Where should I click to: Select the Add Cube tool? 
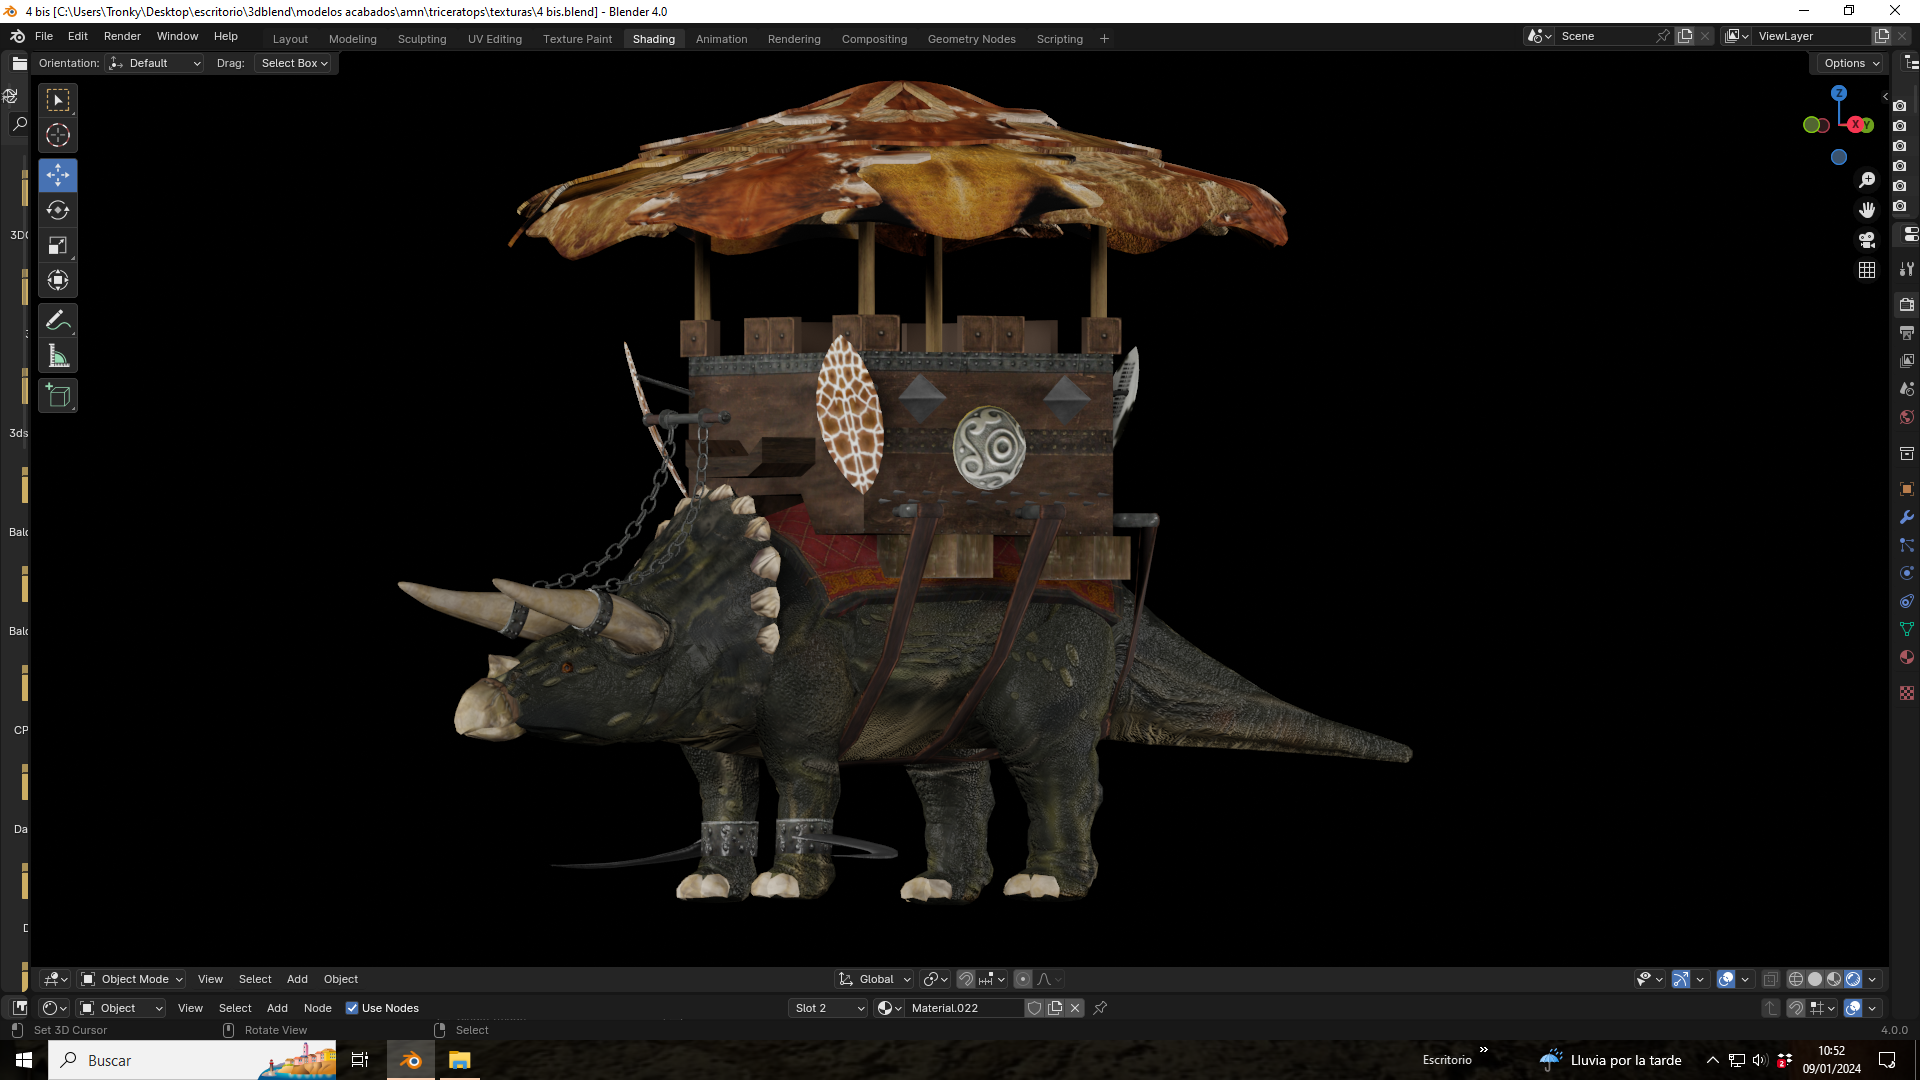click(x=58, y=396)
